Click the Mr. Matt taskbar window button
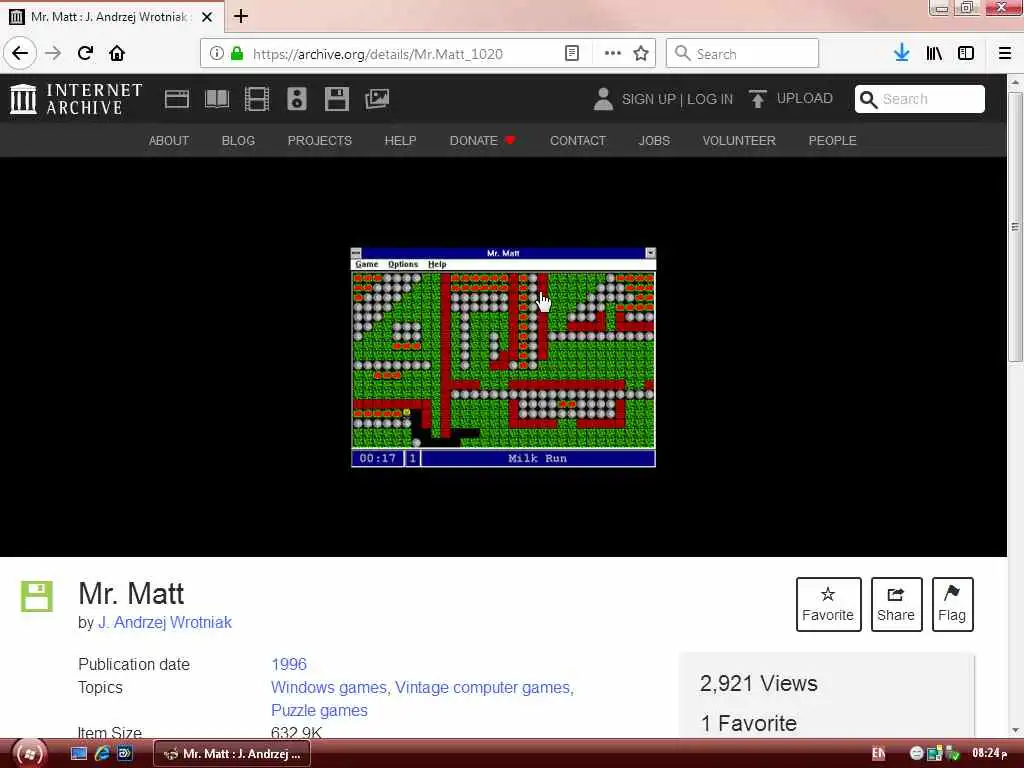 point(232,754)
